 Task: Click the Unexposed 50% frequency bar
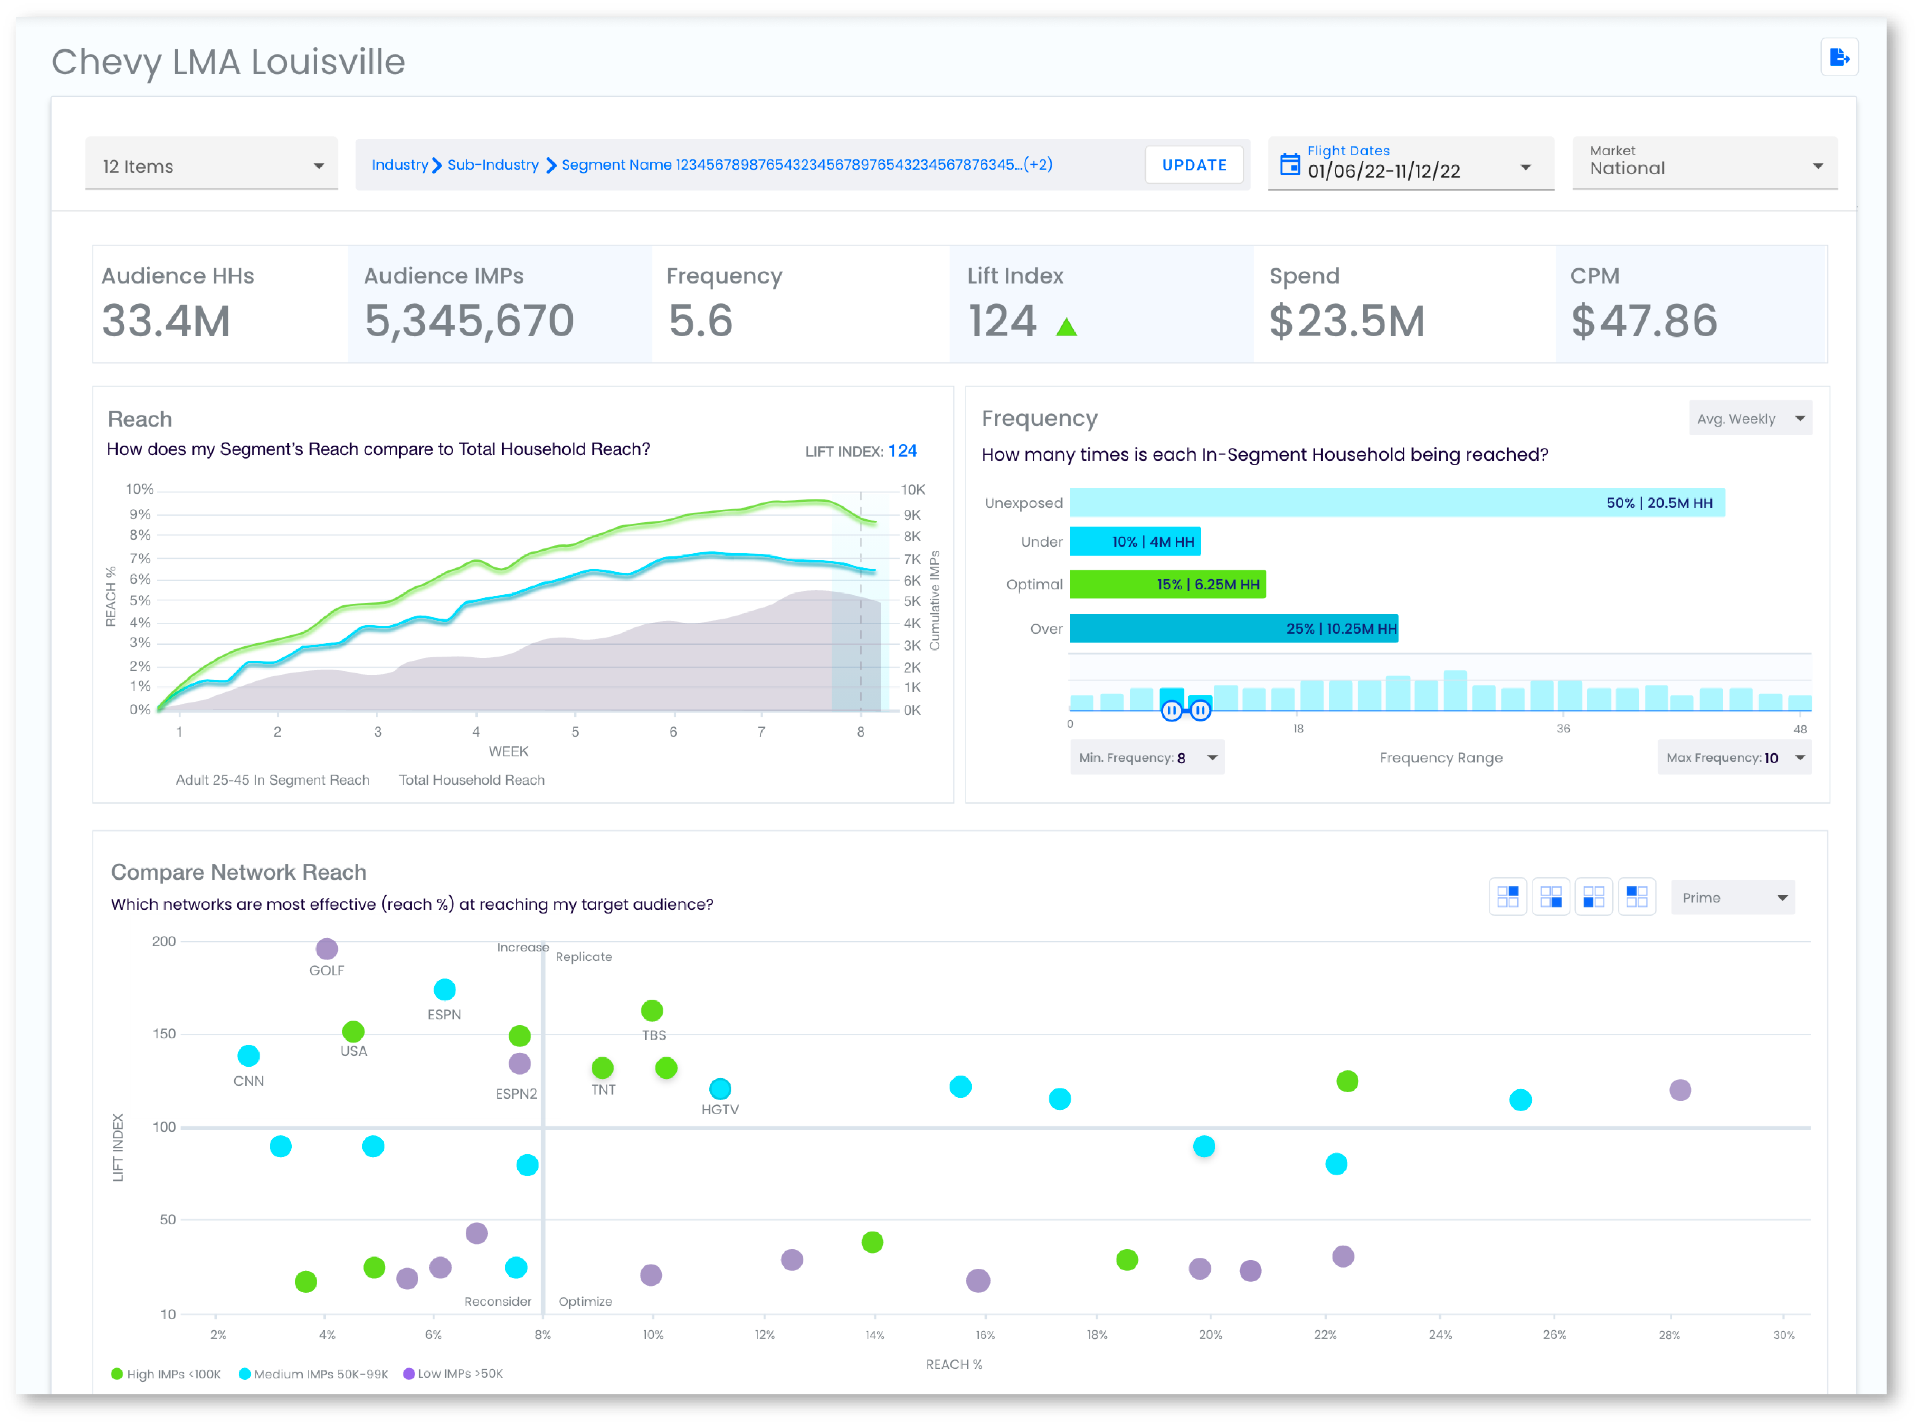[x=1397, y=502]
